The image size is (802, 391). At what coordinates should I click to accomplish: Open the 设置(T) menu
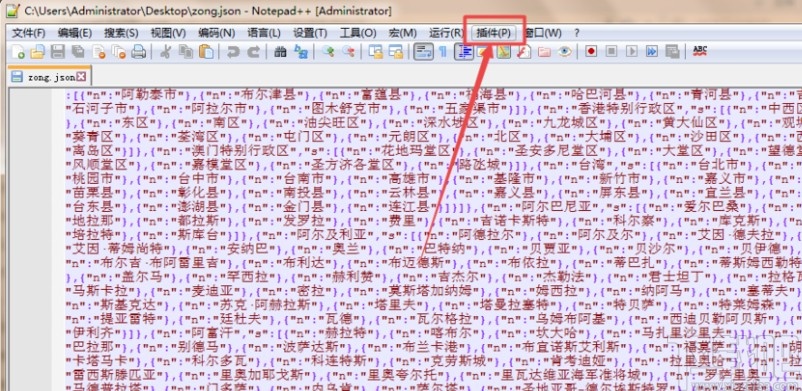310,33
